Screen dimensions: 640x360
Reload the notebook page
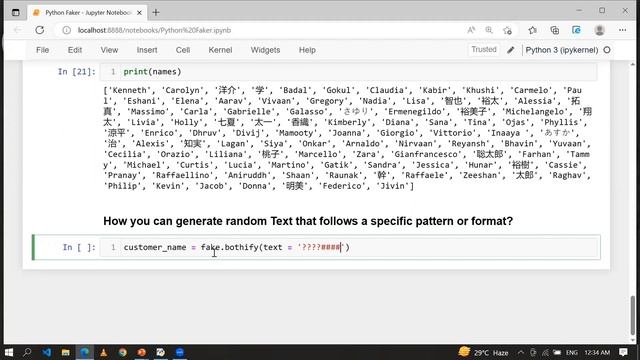pos(40,30)
